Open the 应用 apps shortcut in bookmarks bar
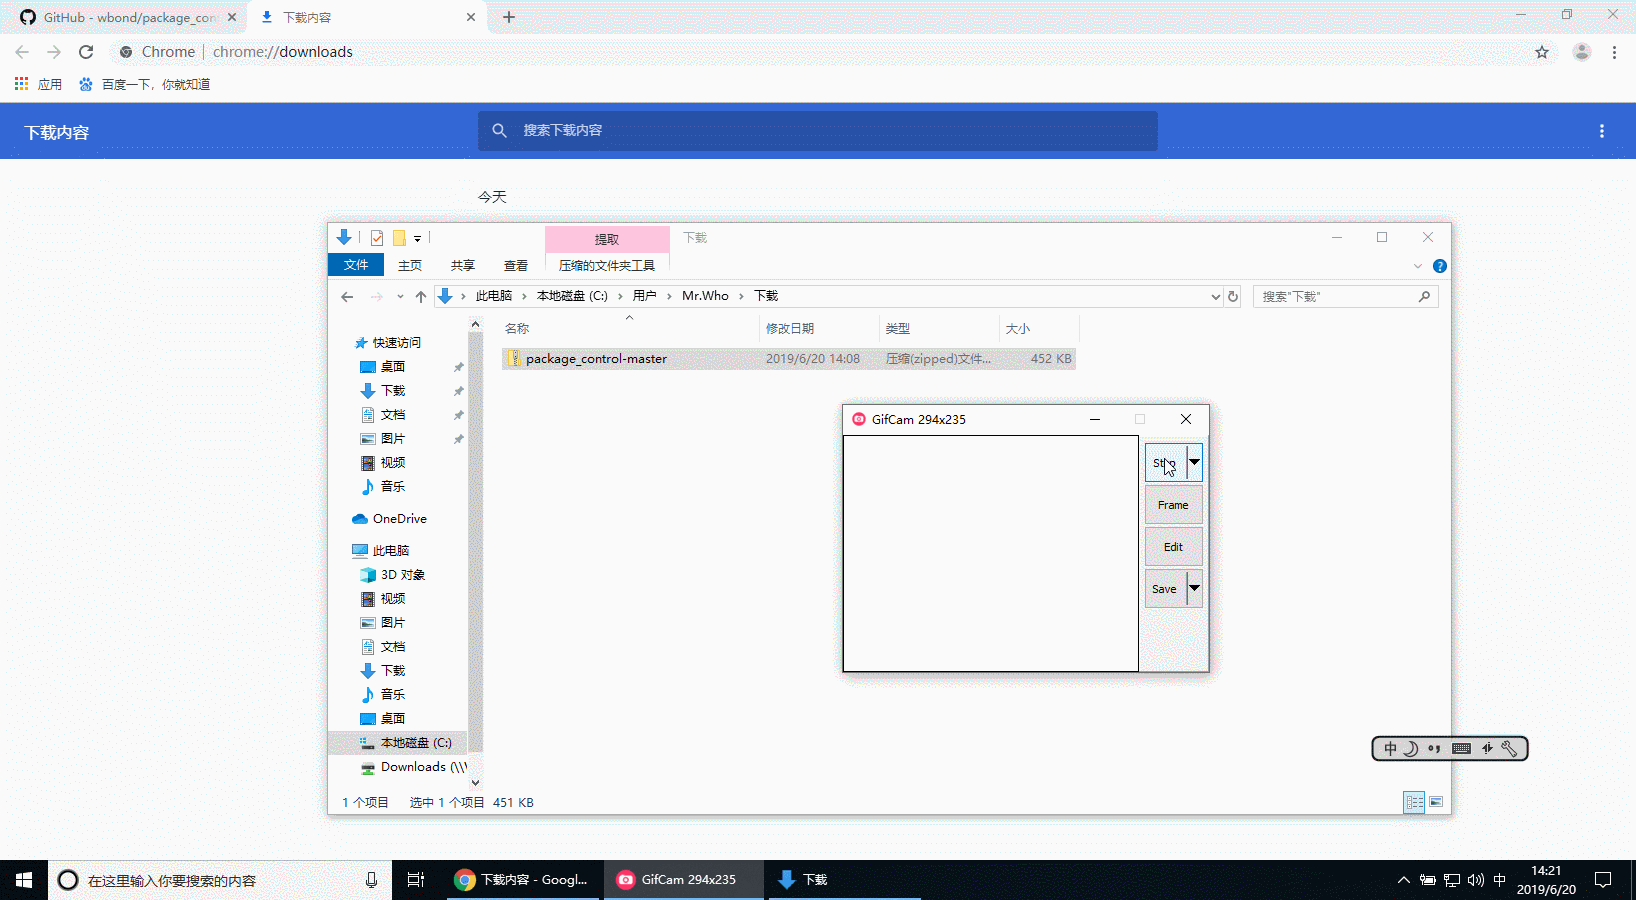1636x900 pixels. tap(39, 84)
